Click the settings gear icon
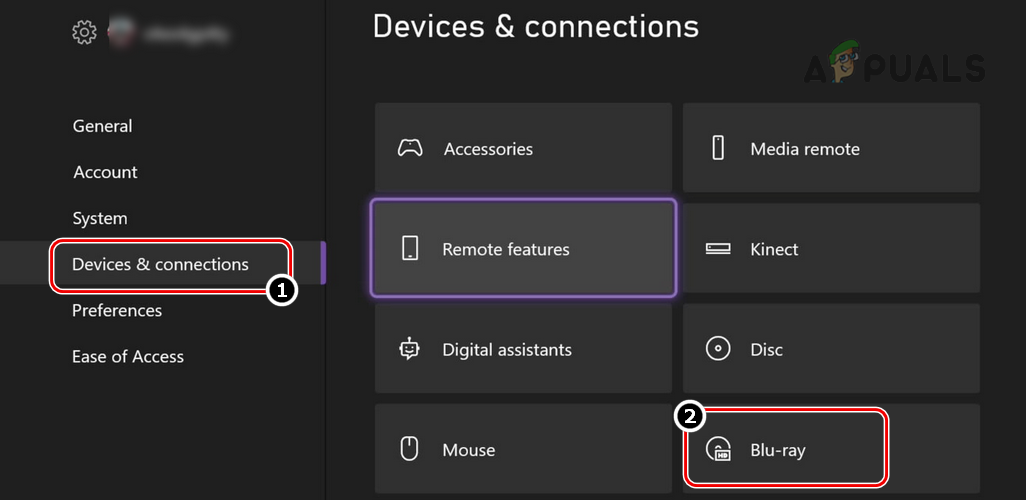 point(83,33)
